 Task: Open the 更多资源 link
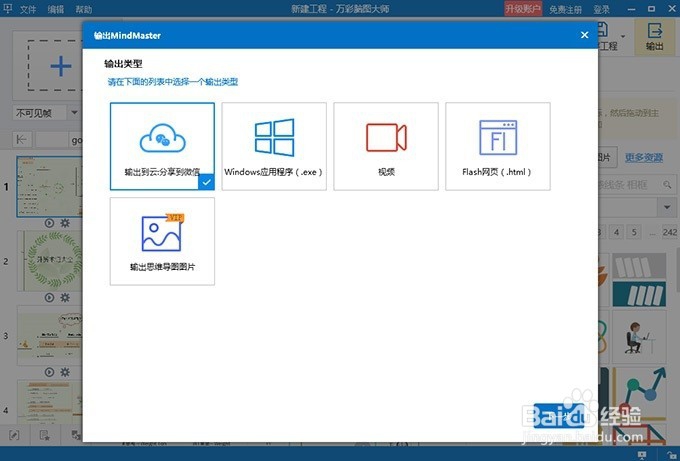pyautogui.click(x=644, y=157)
